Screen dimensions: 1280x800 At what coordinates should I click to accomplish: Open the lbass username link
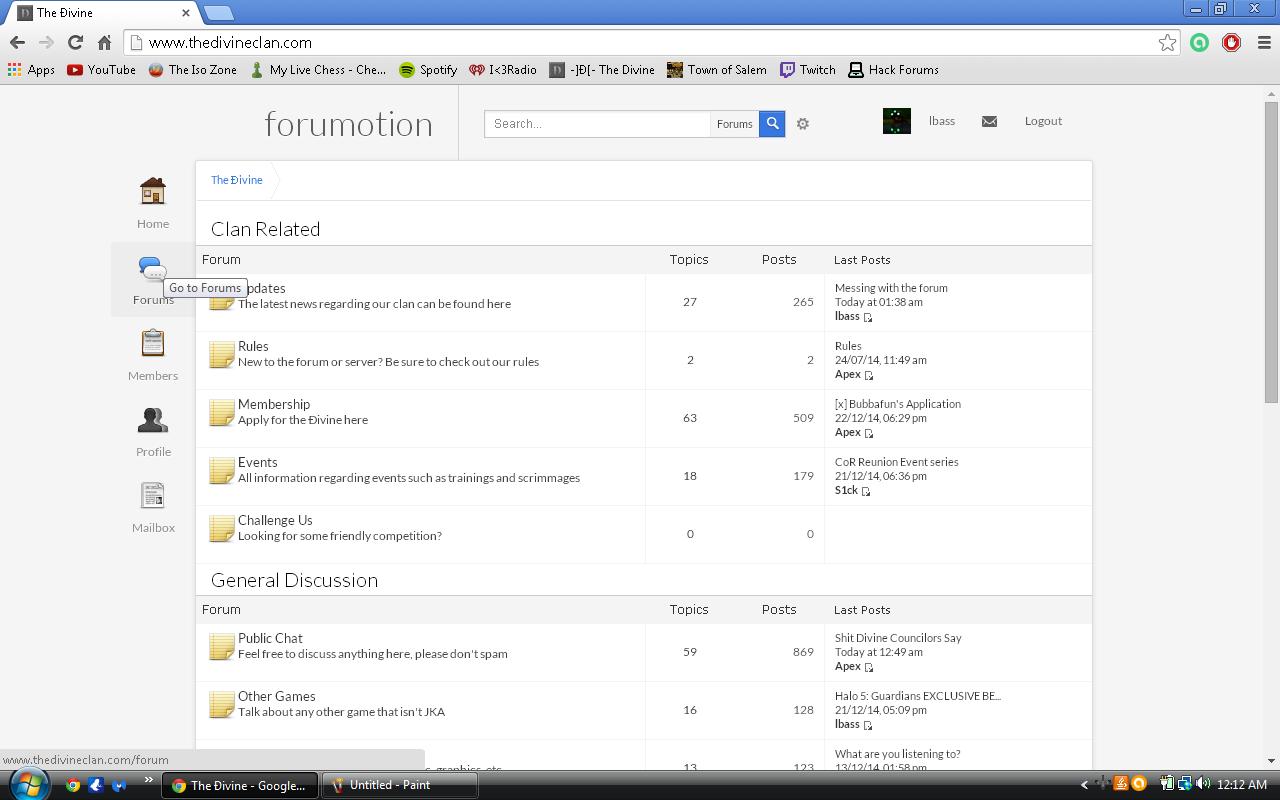[941, 121]
